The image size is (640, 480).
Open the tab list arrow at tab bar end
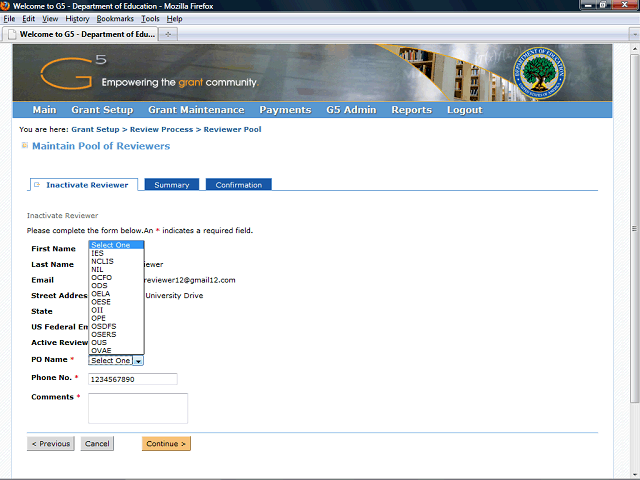634,34
